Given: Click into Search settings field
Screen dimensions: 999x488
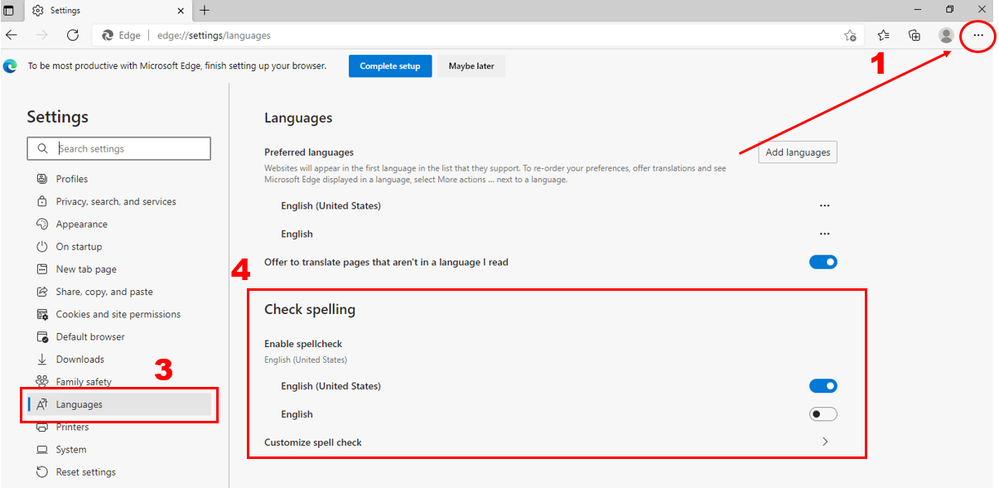Looking at the screenshot, I should [119, 148].
